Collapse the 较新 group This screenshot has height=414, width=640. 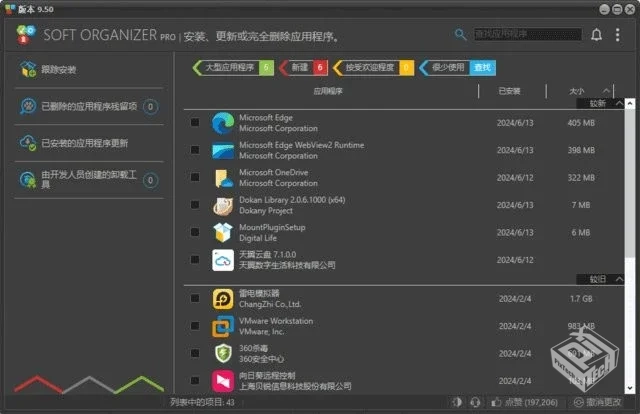click(x=619, y=103)
